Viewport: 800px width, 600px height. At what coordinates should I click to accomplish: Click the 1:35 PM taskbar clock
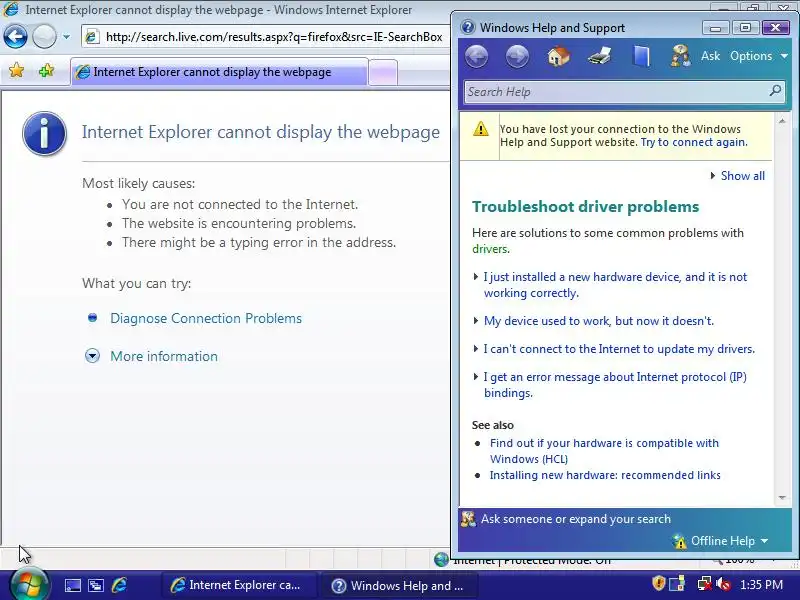click(761, 585)
